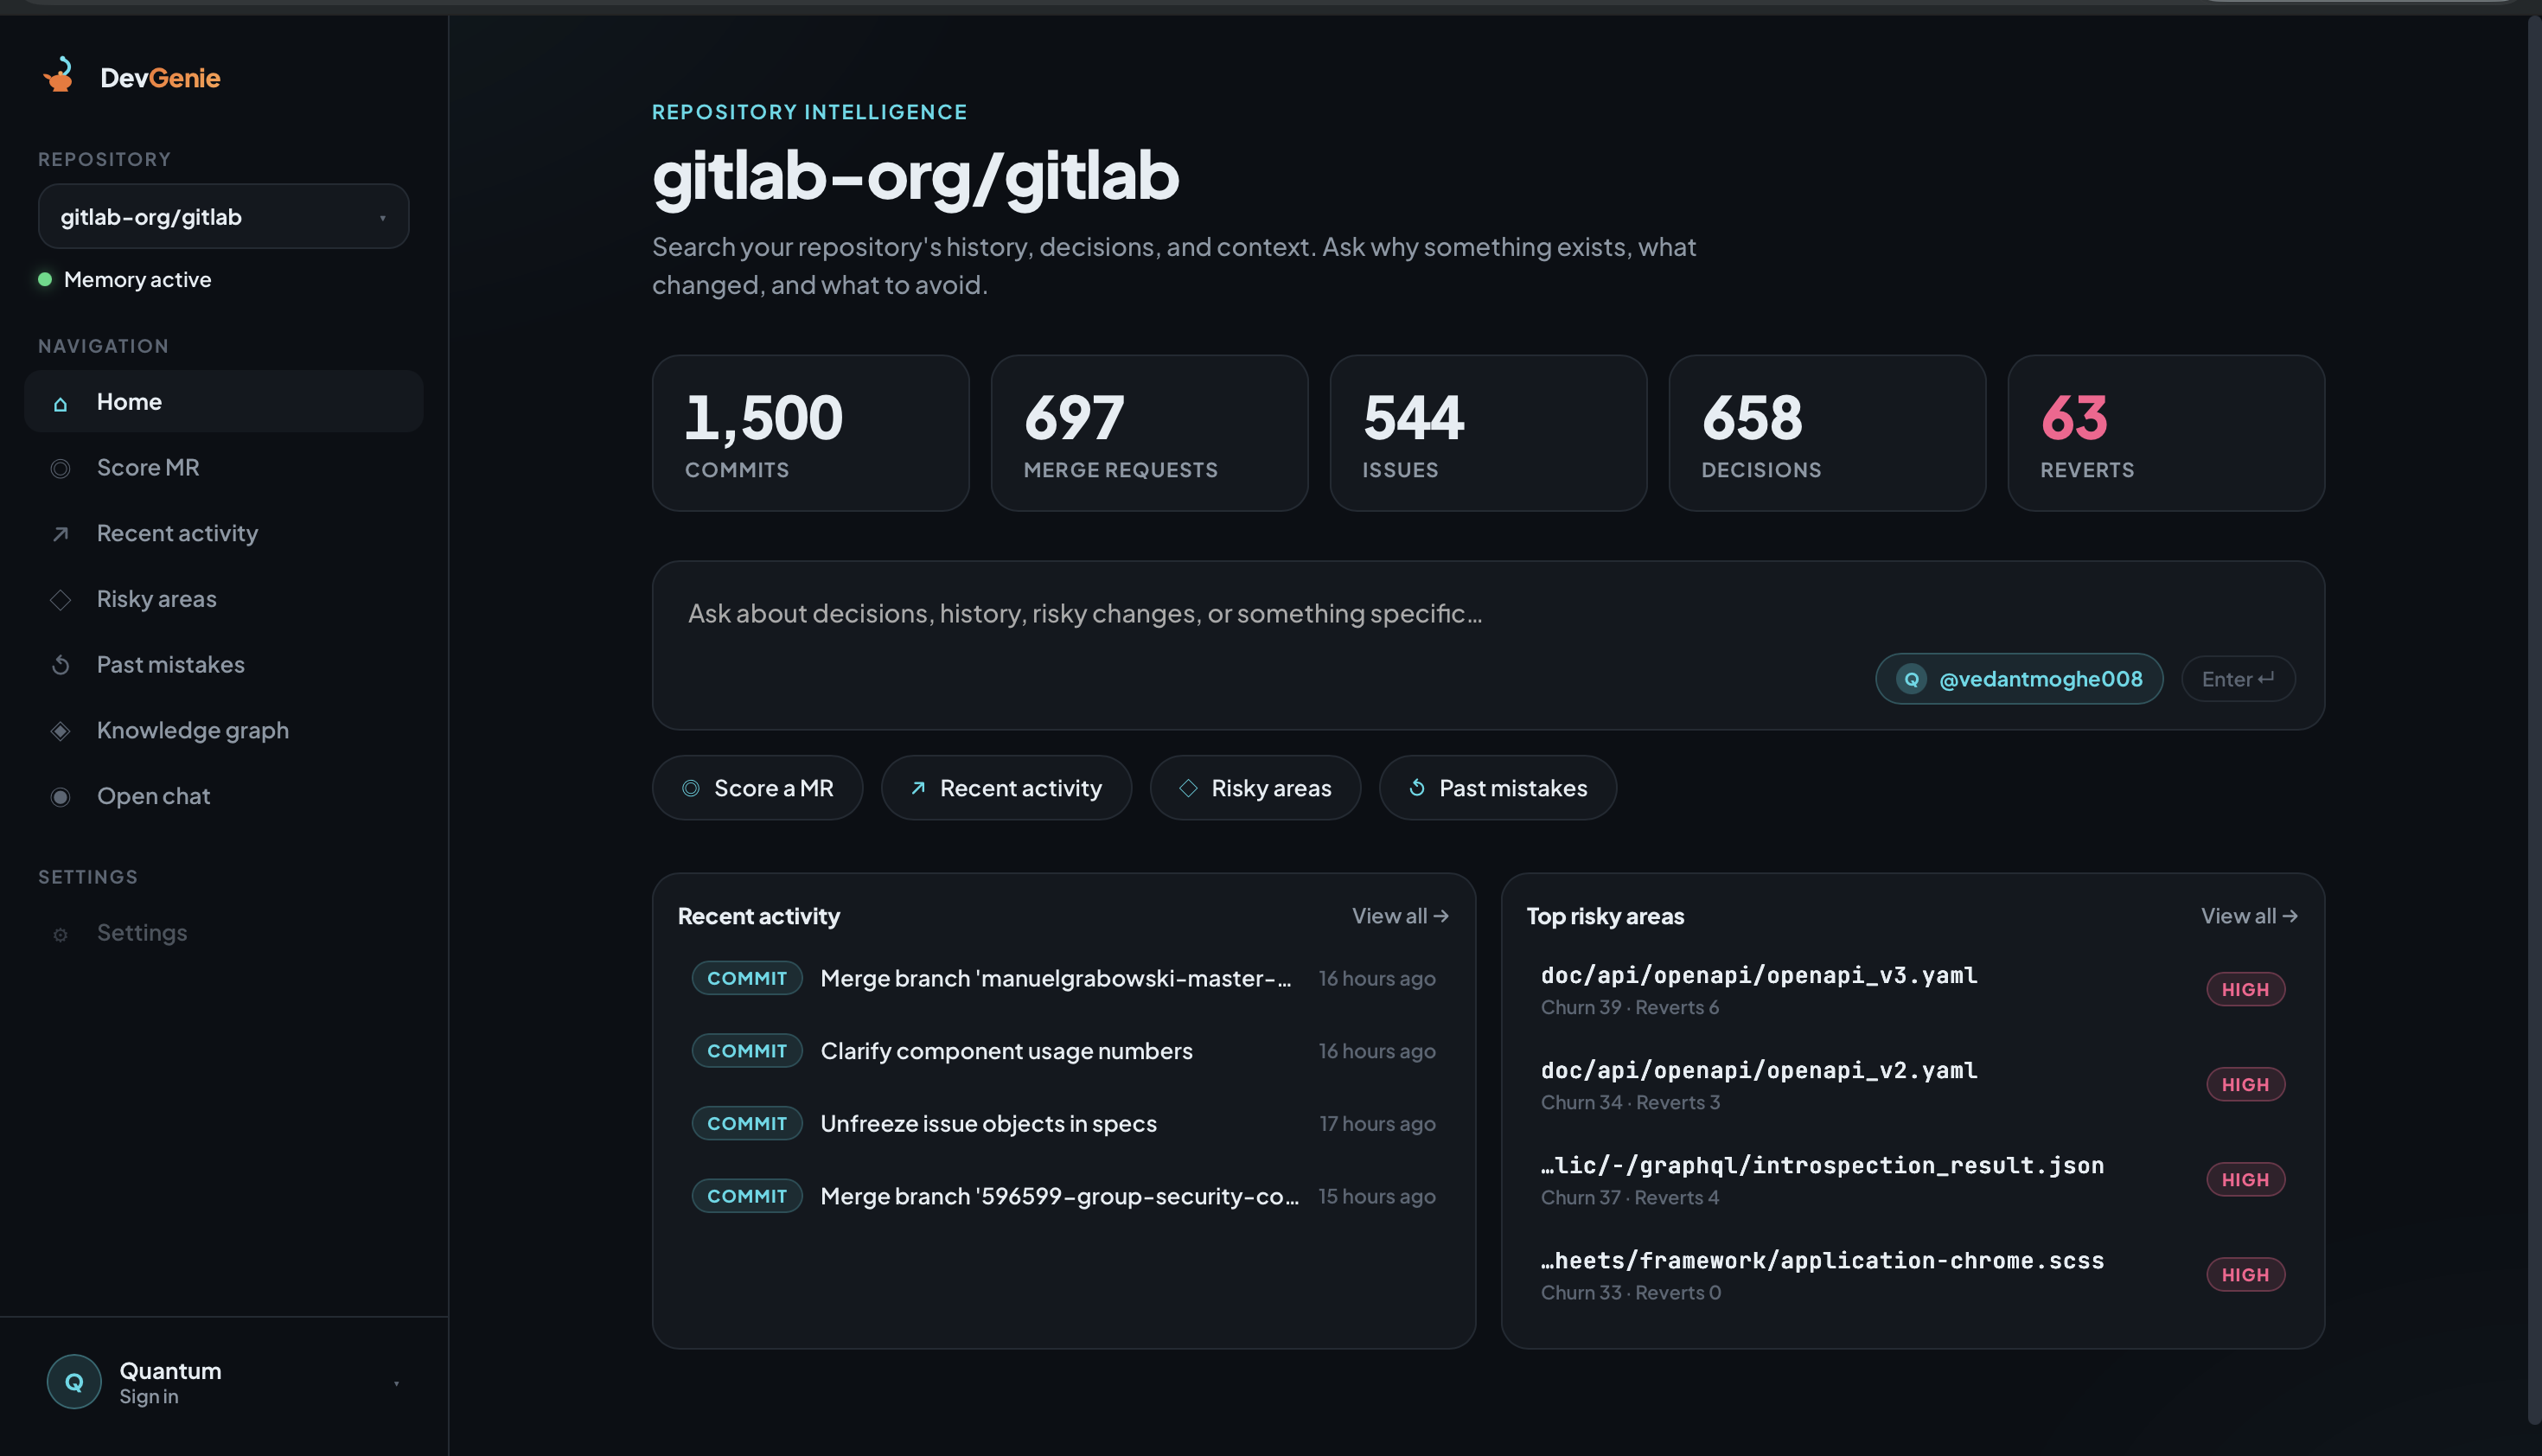2542x1456 pixels.
Task: Click the Settings gear icon in sidebar
Action: click(60, 934)
